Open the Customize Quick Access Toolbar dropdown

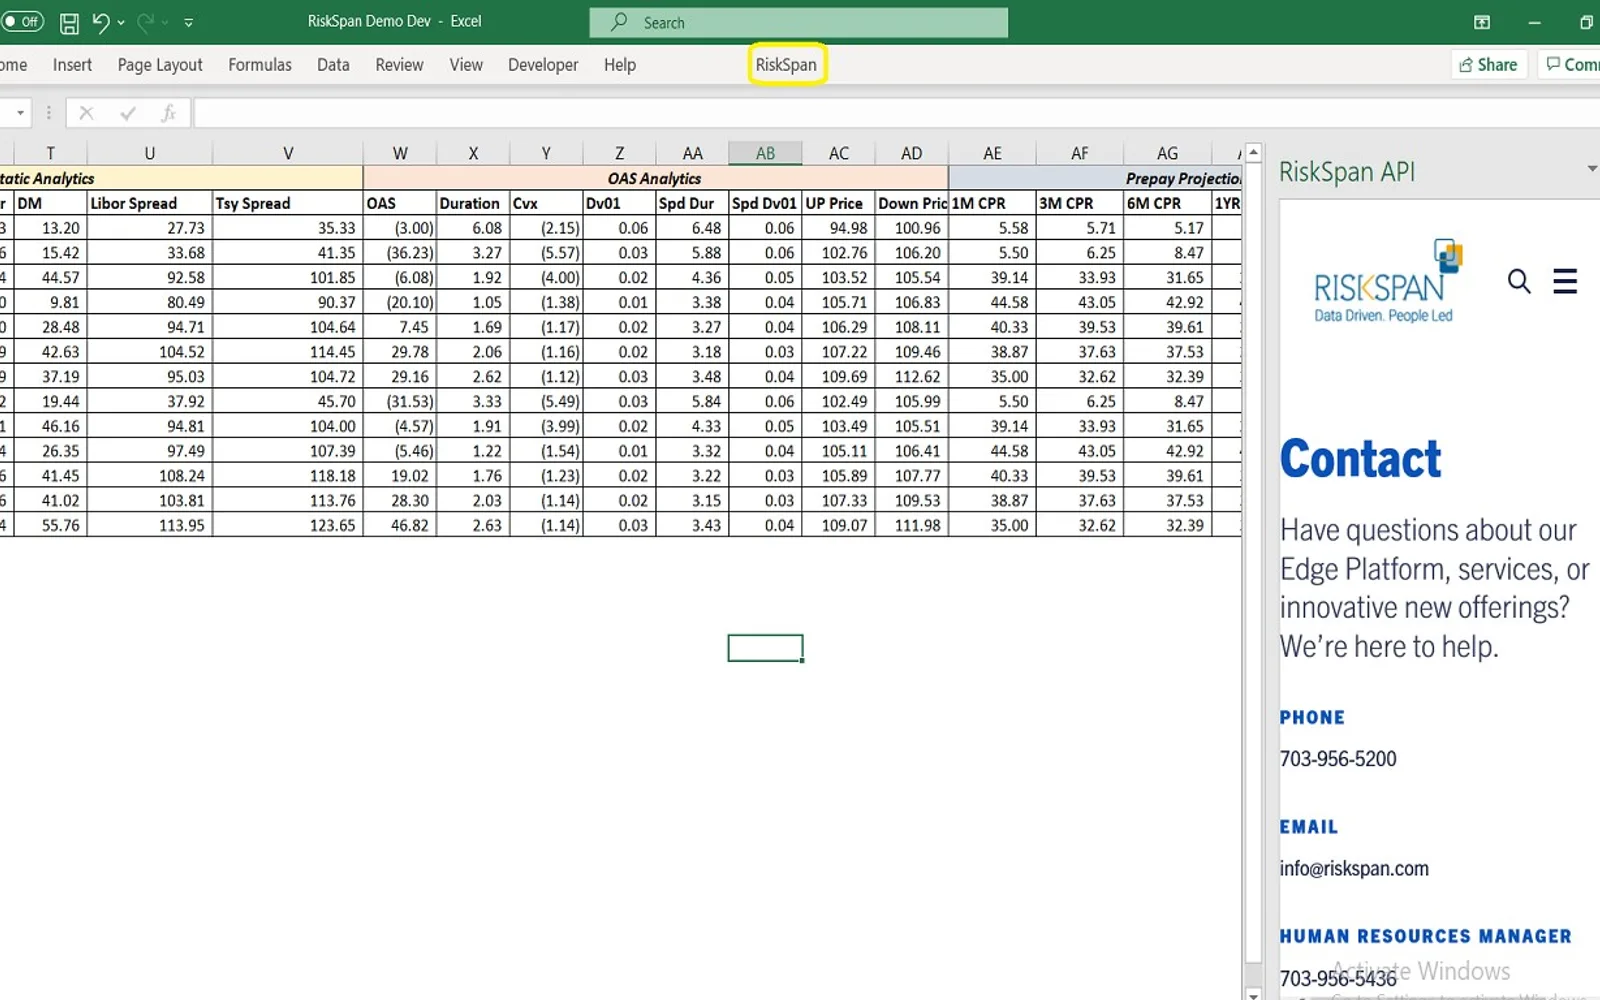click(188, 22)
